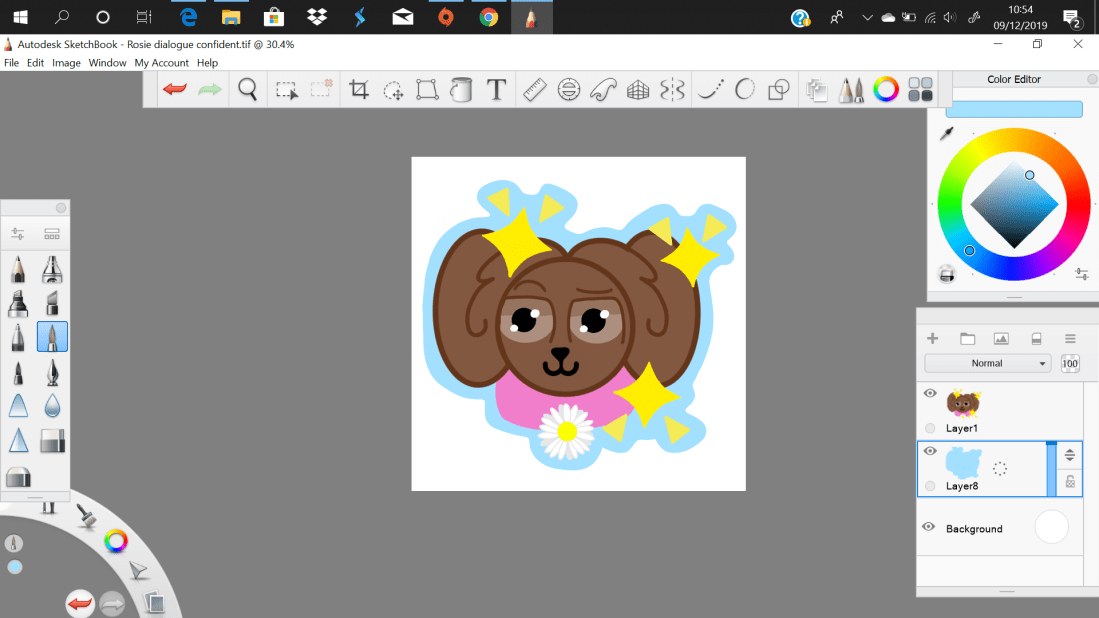The width and height of the screenshot is (1099, 618).
Task: Open the Normal blend mode dropdown
Action: (988, 363)
